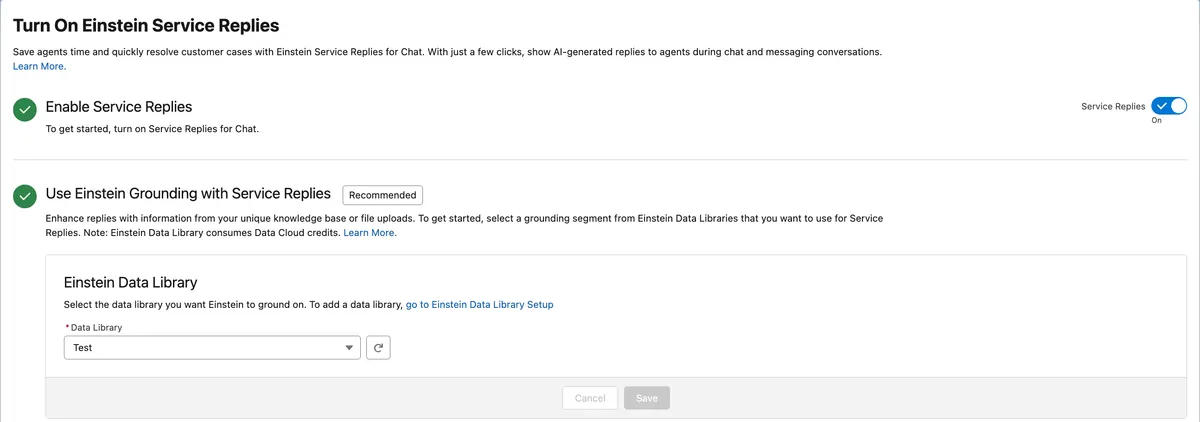The width and height of the screenshot is (1200, 422).
Task: Click Use Einstein Grounding with Service Replies heading
Action: click(188, 193)
